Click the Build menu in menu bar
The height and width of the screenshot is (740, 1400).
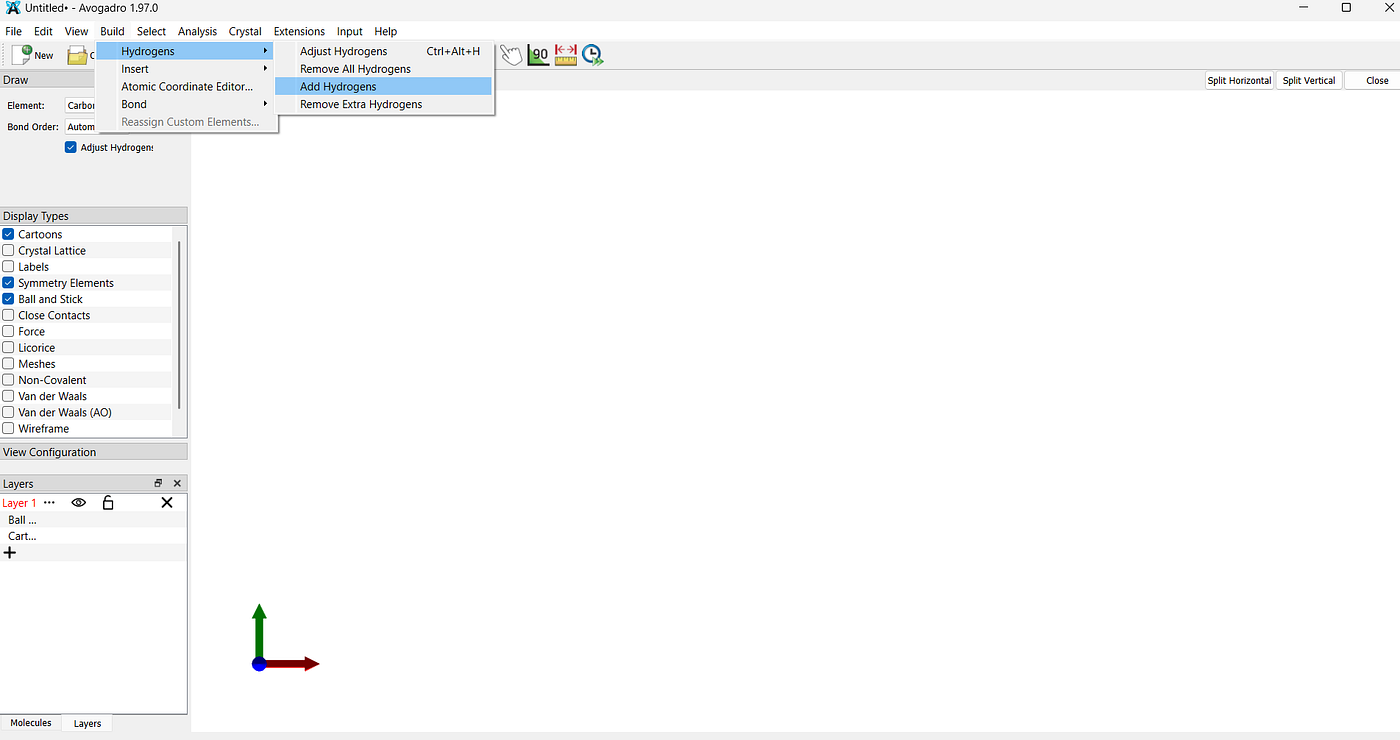point(112,31)
